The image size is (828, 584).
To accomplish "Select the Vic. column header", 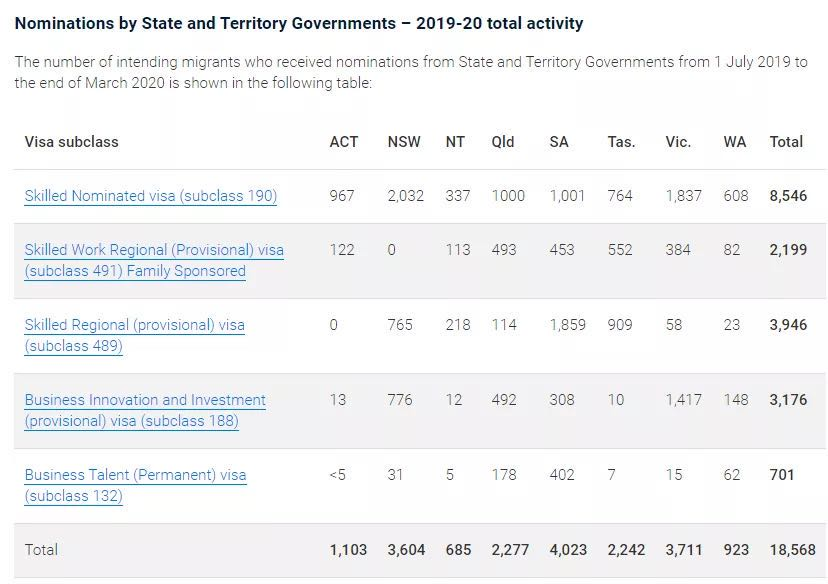I will (678, 142).
